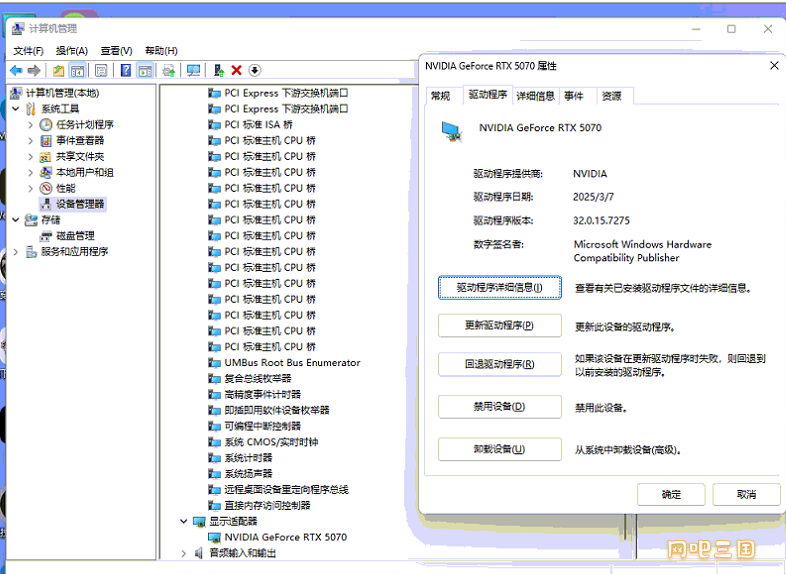Click the 回退驱动程序(R) button
786x574 pixels.
(499, 364)
